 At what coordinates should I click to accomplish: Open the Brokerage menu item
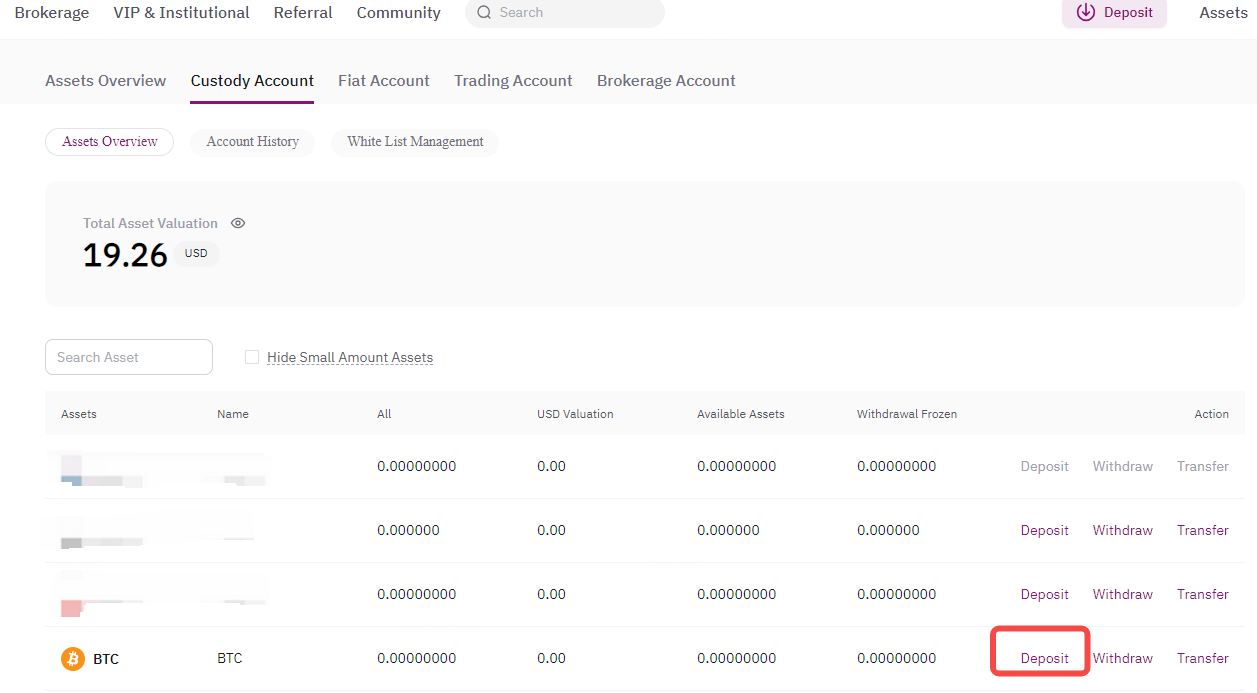pyautogui.click(x=52, y=12)
